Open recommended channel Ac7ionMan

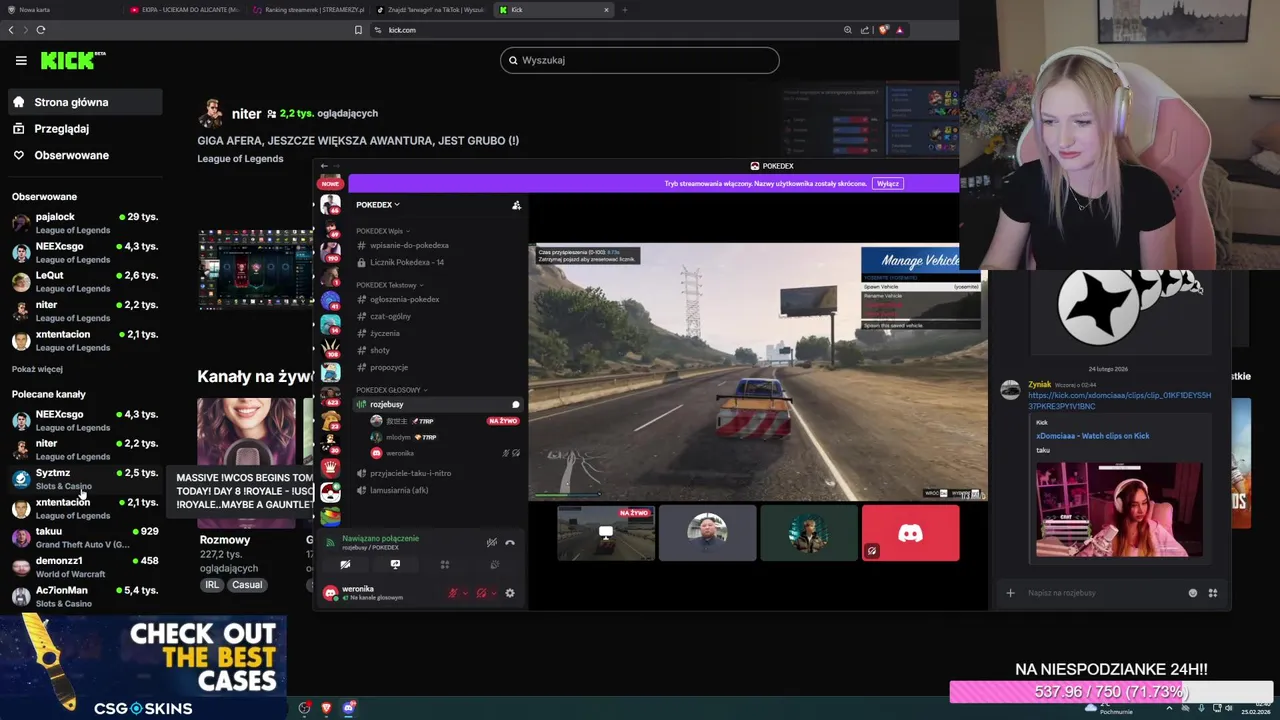pyautogui.click(x=85, y=596)
